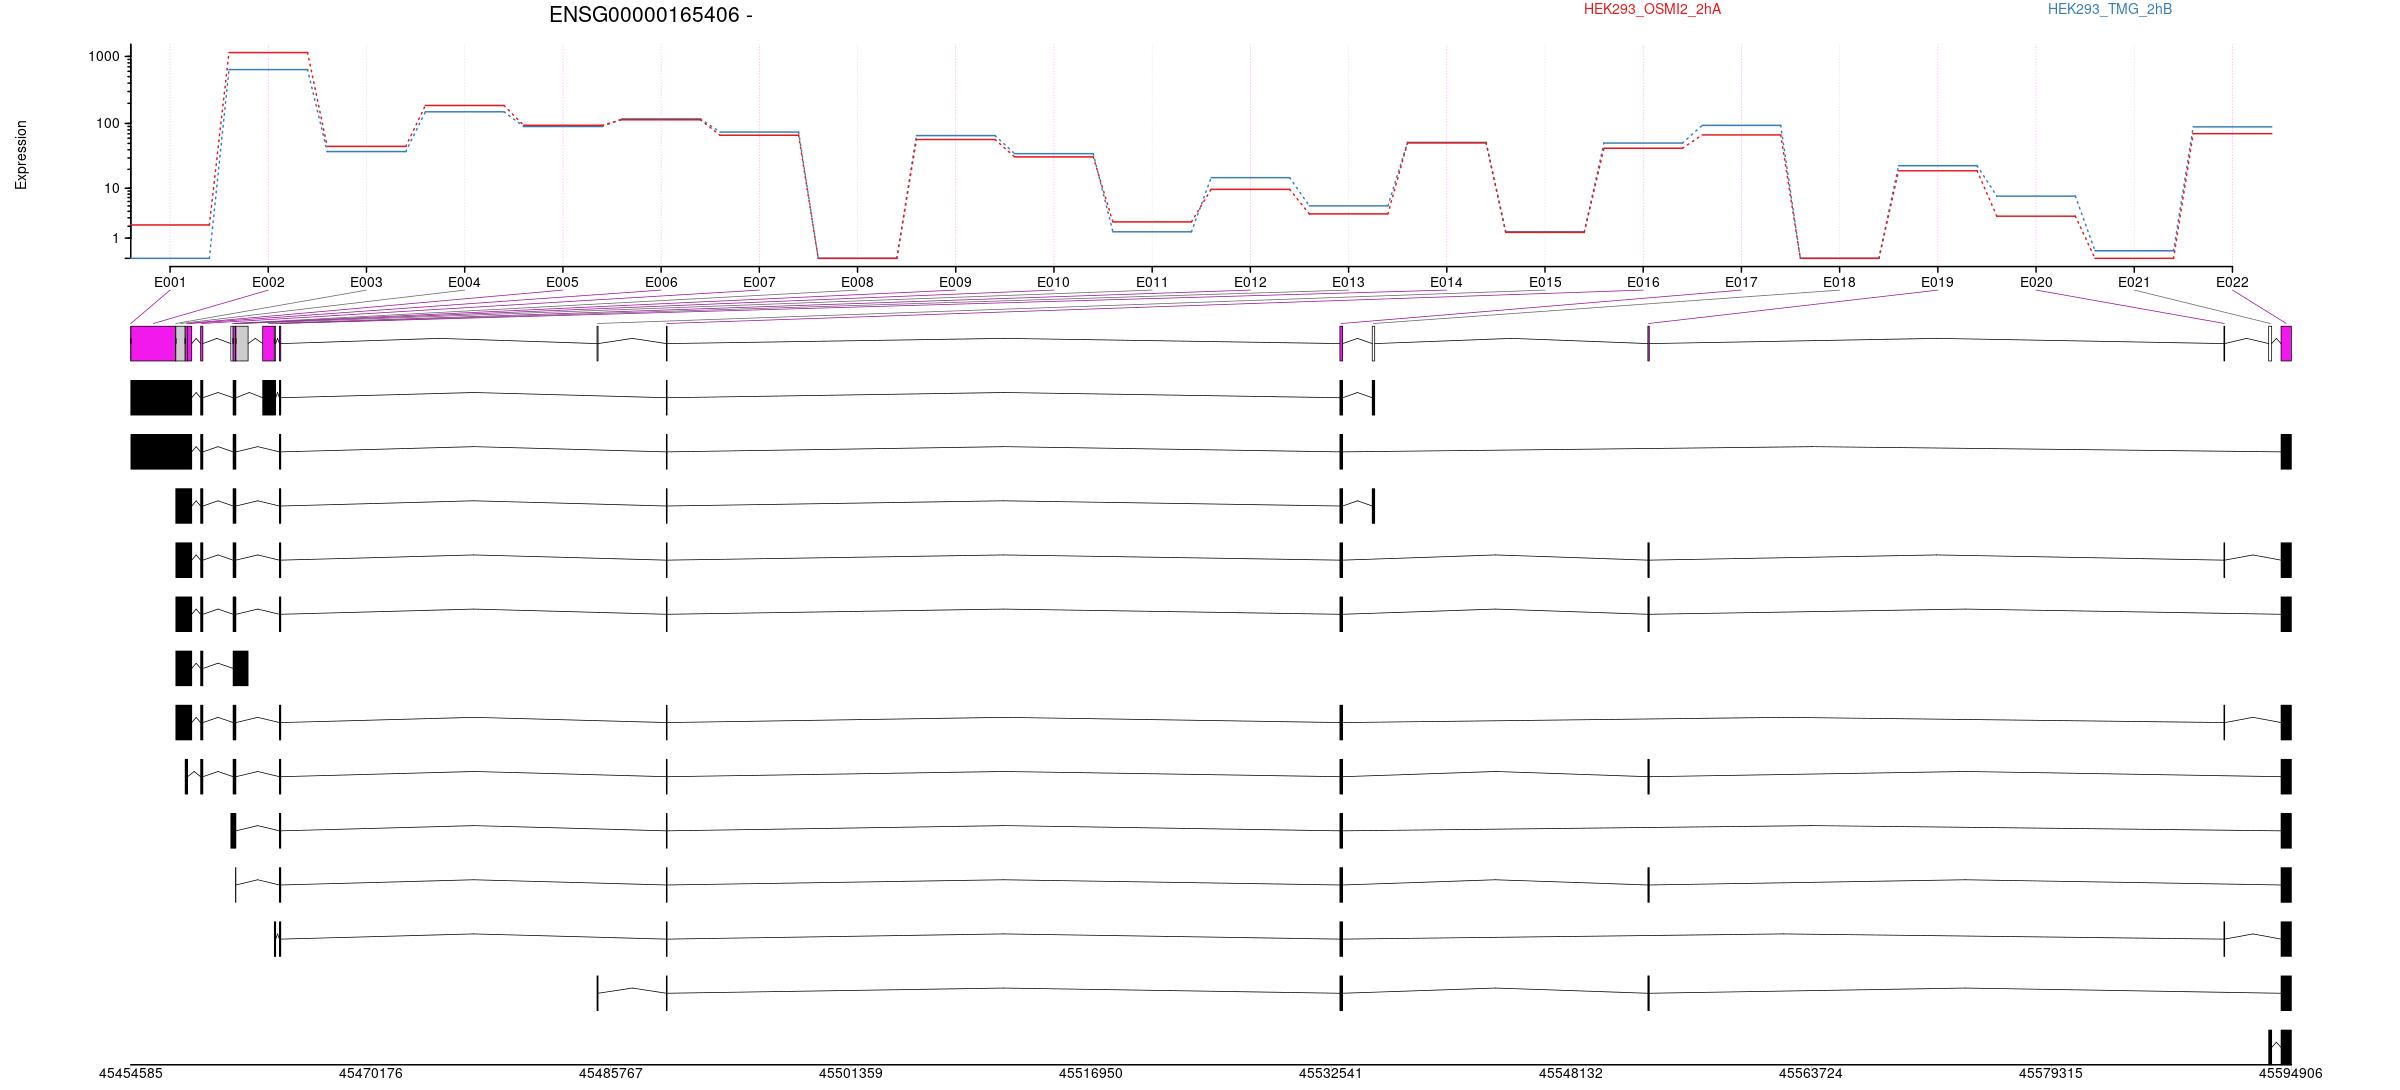The width and height of the screenshot is (2400, 1090).
Task: Click exon label E017
Action: click(x=1741, y=283)
